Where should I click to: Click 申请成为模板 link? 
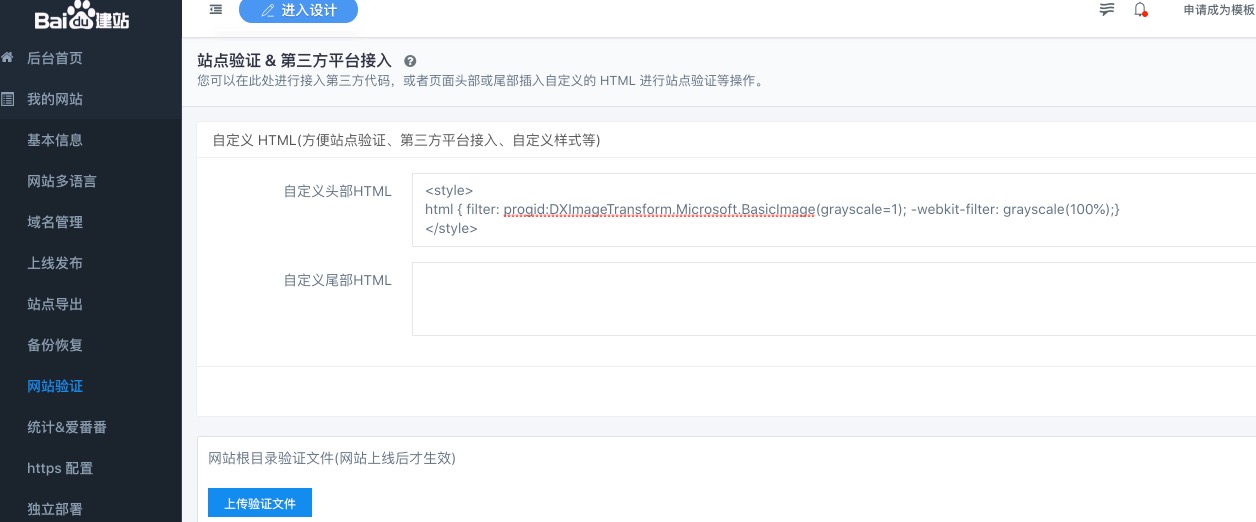pyautogui.click(x=1218, y=11)
